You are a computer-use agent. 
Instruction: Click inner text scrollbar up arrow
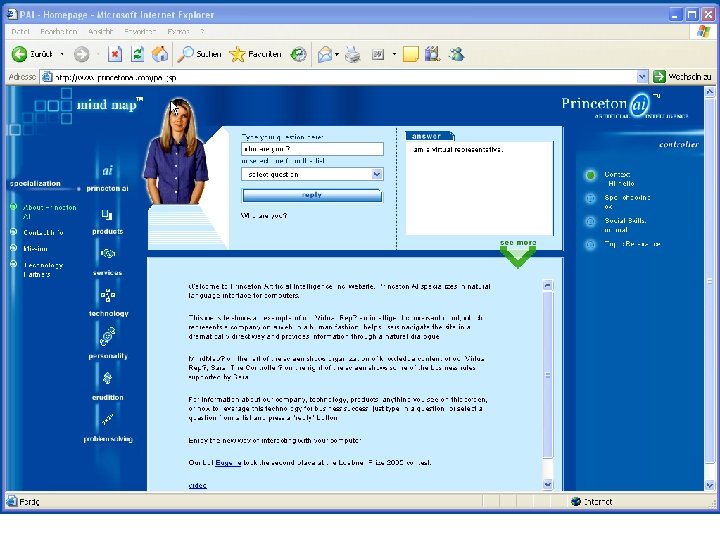point(547,285)
